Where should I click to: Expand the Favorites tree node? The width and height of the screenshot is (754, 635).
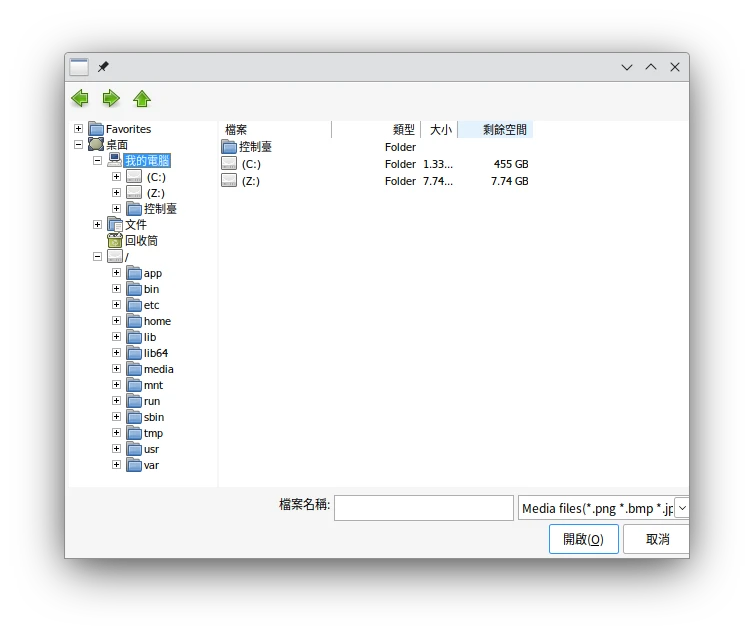[x=79, y=129]
